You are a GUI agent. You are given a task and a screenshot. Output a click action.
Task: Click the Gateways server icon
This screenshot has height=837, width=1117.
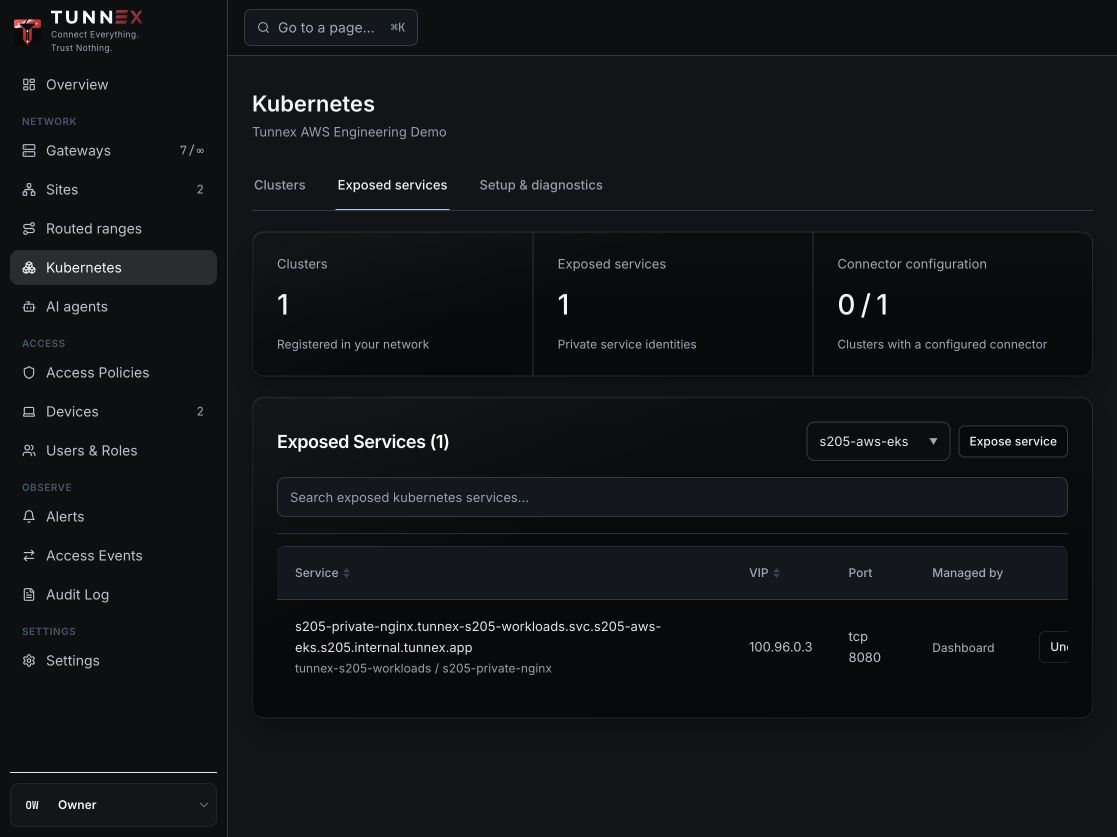(x=28, y=150)
